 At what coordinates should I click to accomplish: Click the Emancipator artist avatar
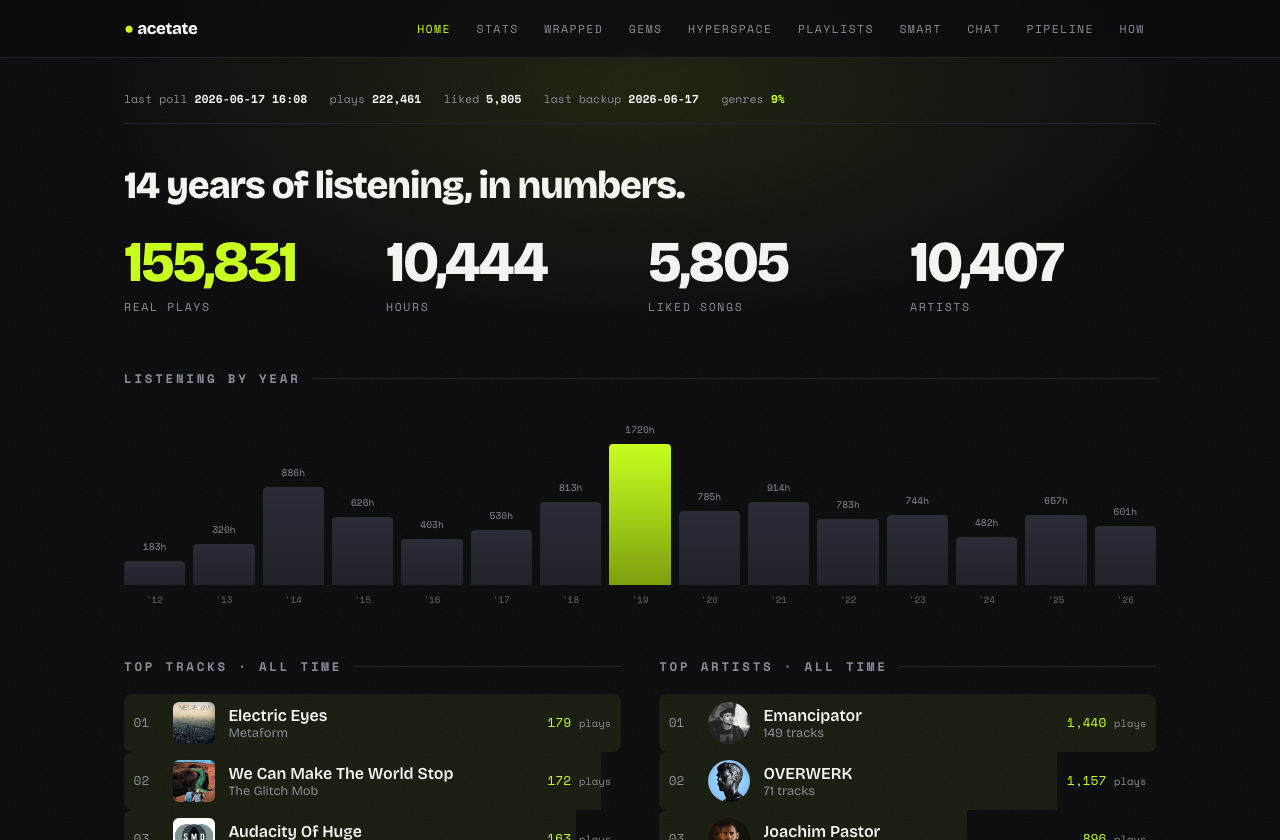click(729, 723)
